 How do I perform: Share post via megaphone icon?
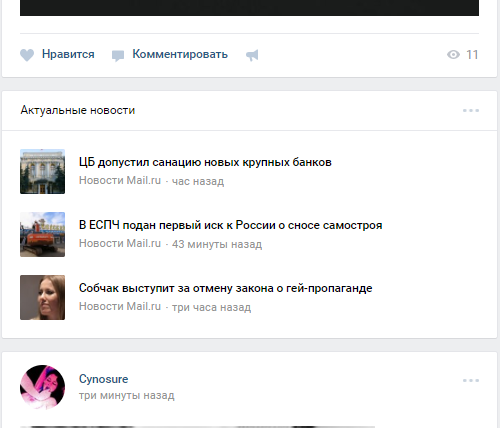(x=252, y=55)
